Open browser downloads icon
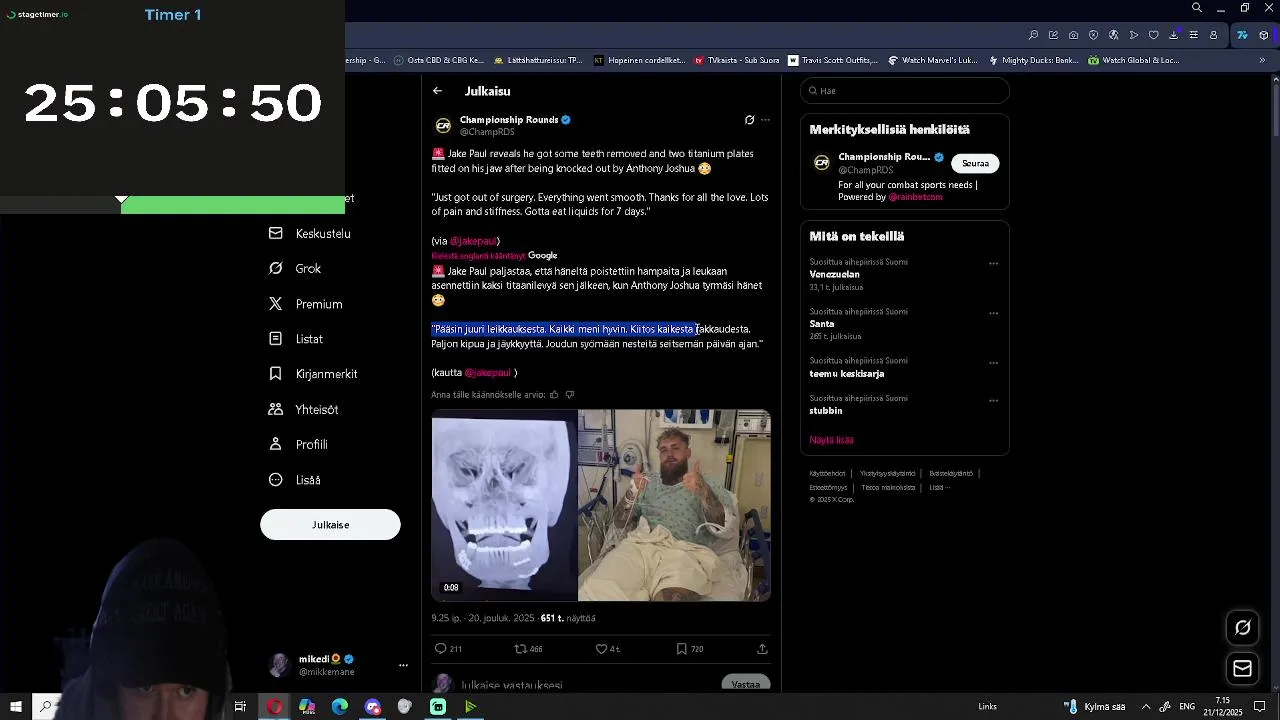This screenshot has width=1280, height=720. point(1173,35)
